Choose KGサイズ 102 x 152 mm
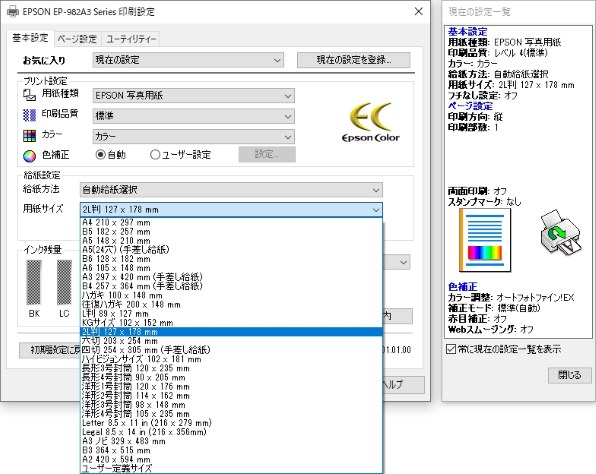 coord(231,323)
